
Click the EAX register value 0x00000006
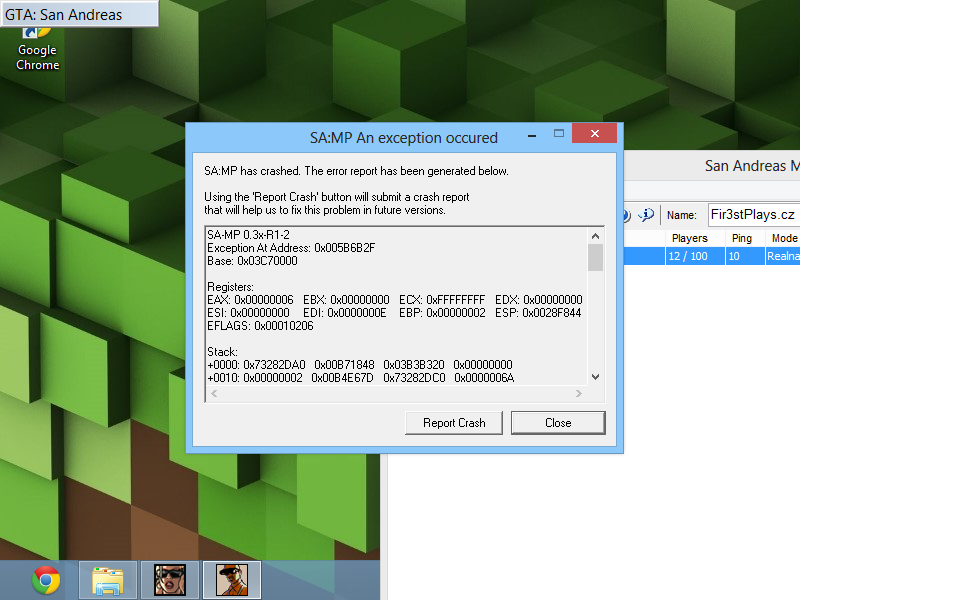tap(264, 300)
